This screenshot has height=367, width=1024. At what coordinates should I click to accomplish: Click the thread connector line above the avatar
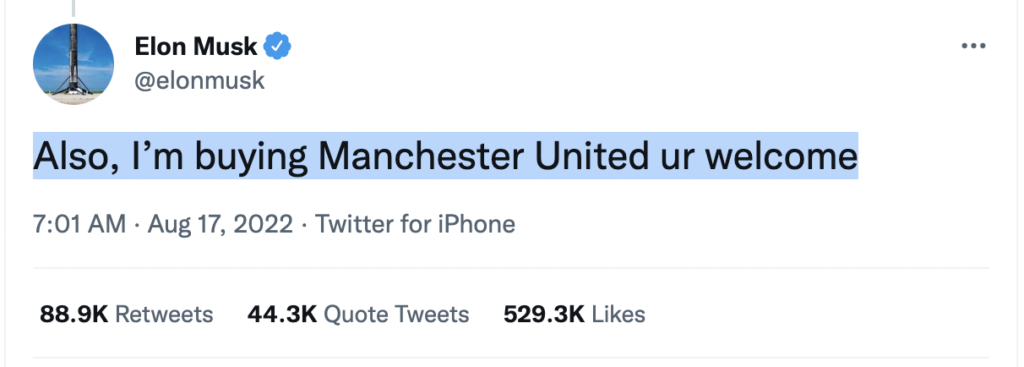coord(73,8)
